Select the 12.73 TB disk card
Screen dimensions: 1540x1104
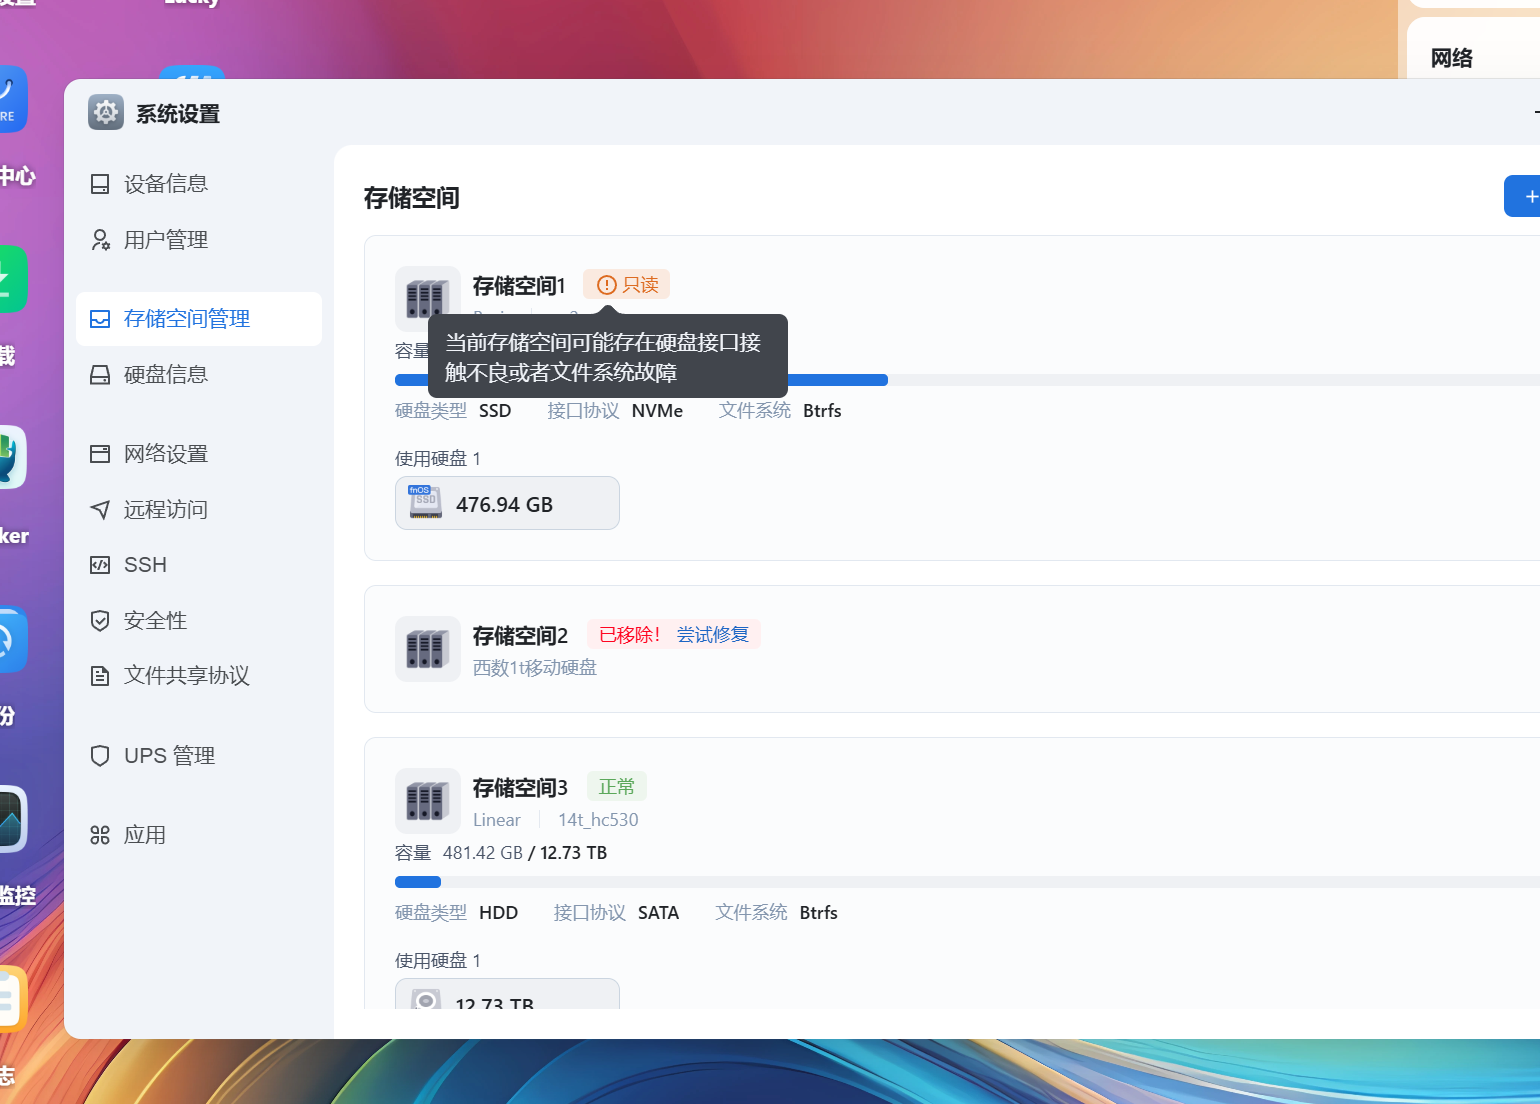507,994
